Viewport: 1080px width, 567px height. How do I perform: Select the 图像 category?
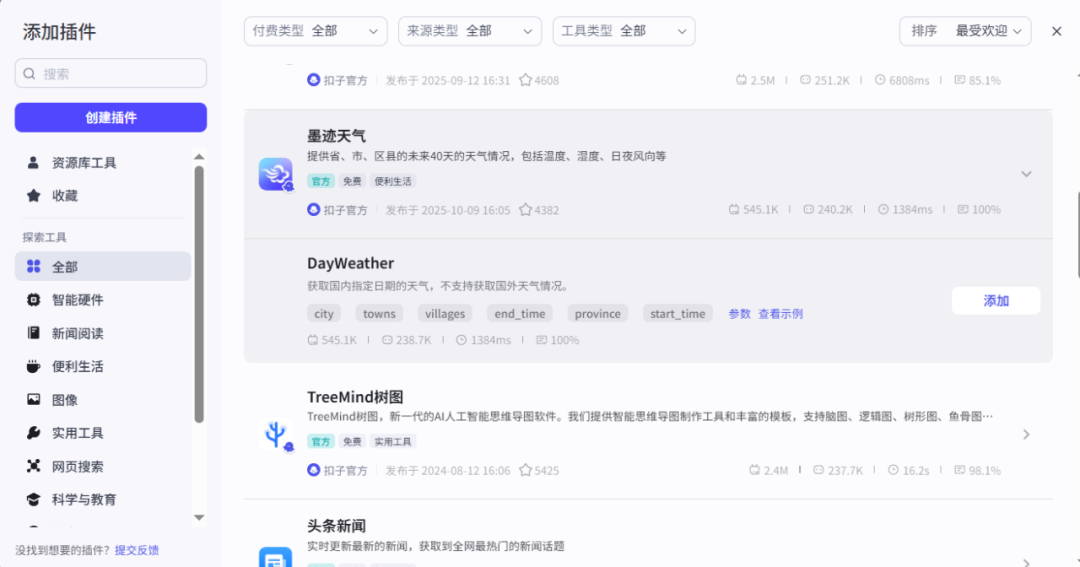[x=103, y=400]
